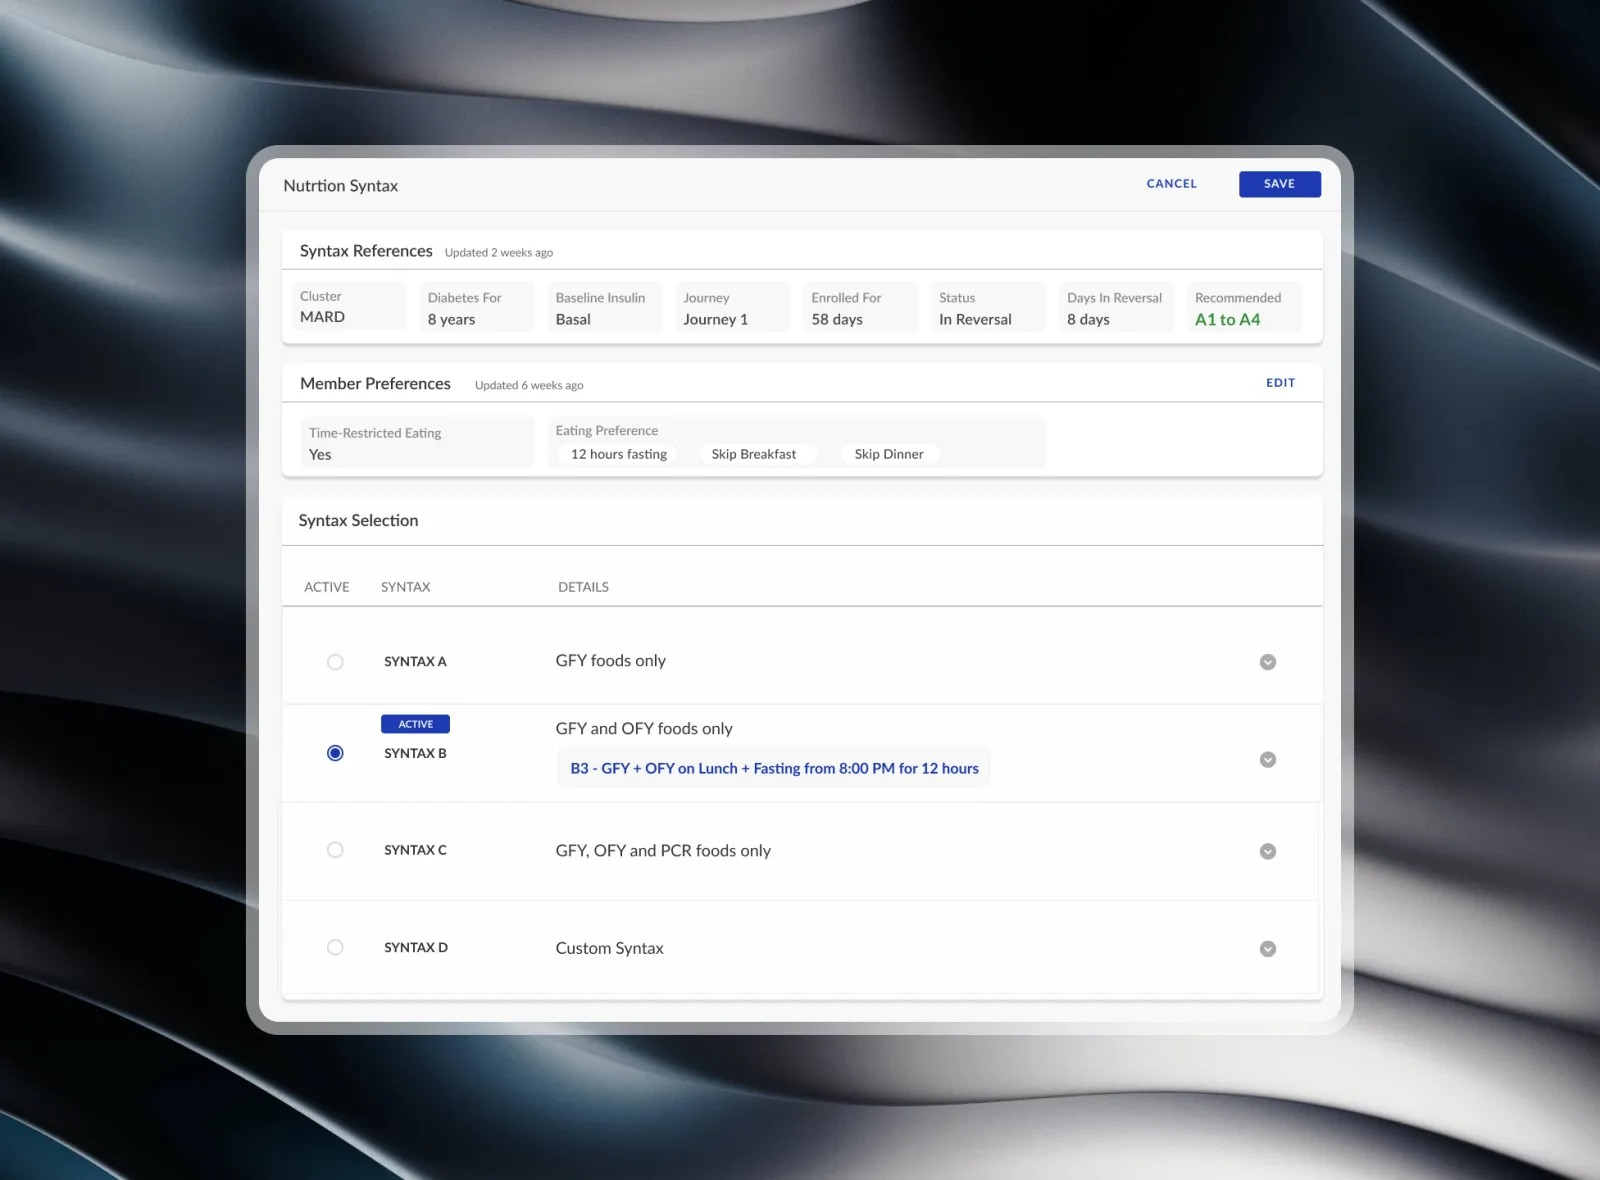Cancel the nutrition syntax changes
The image size is (1600, 1180).
click(1172, 184)
